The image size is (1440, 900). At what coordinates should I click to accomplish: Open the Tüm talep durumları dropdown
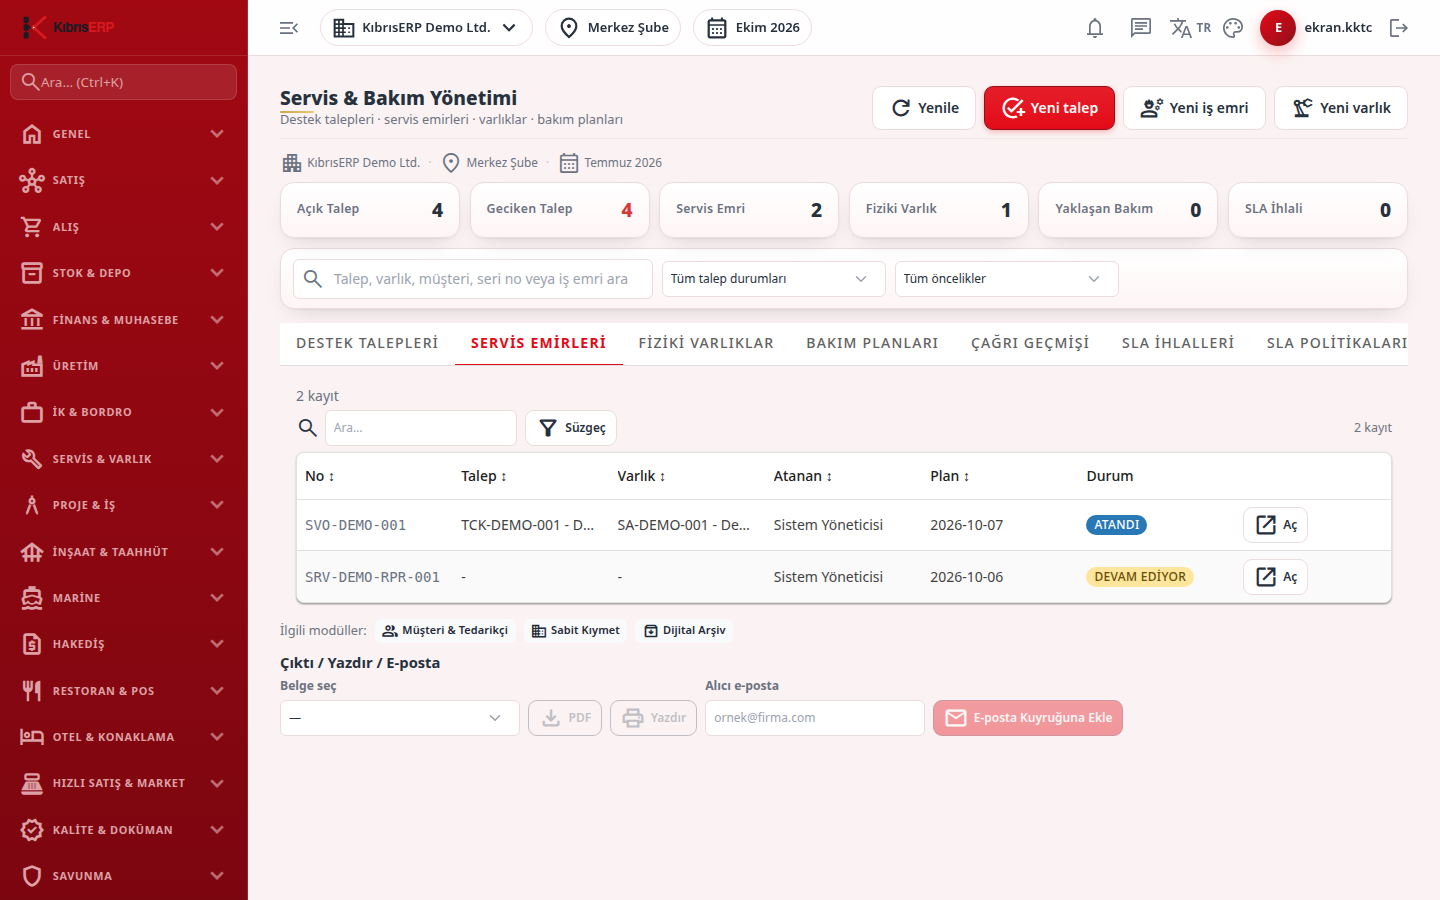tap(774, 279)
